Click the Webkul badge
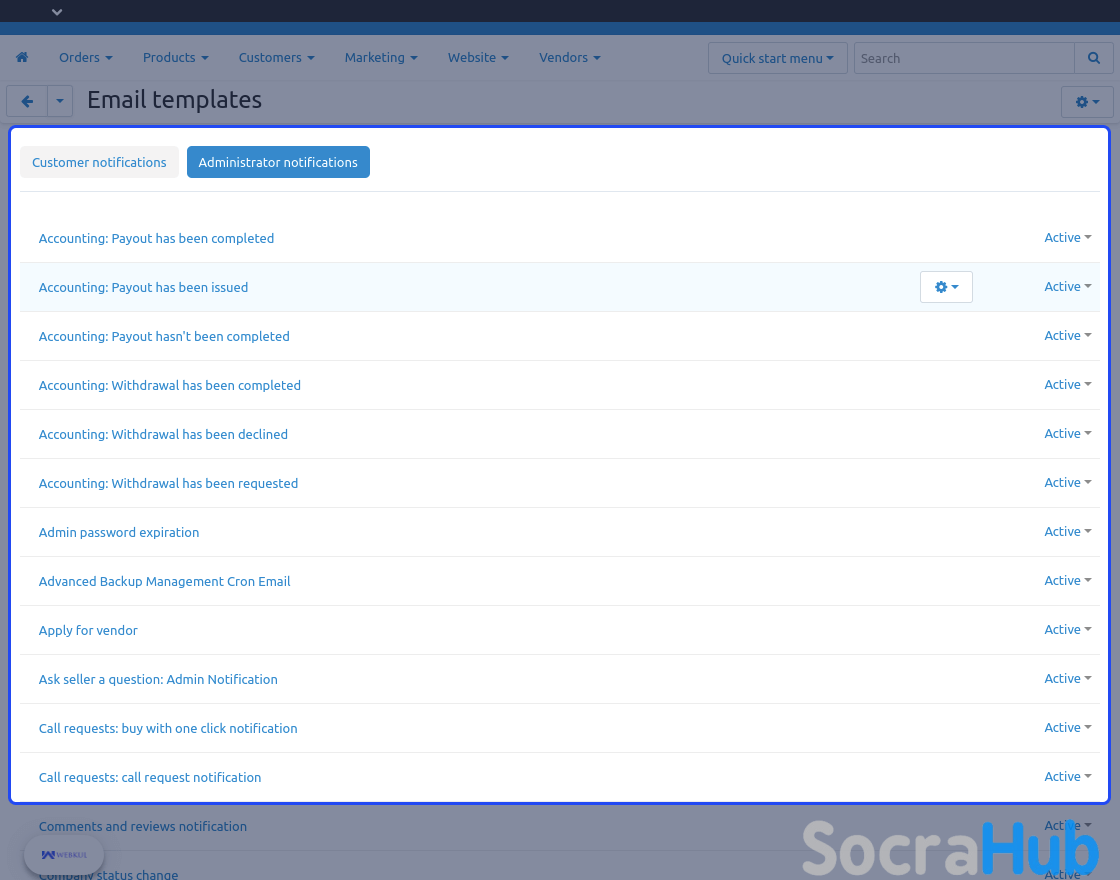 (64, 854)
